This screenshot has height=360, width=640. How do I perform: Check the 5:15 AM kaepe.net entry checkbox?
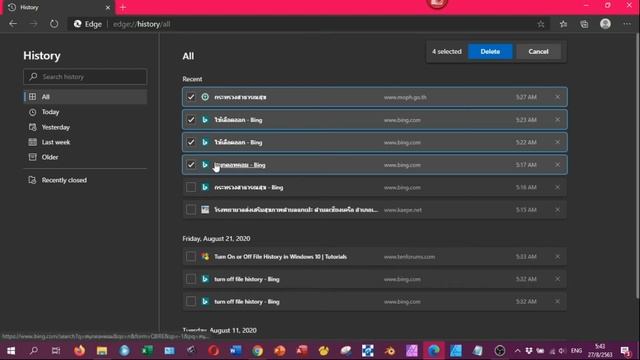click(x=191, y=209)
